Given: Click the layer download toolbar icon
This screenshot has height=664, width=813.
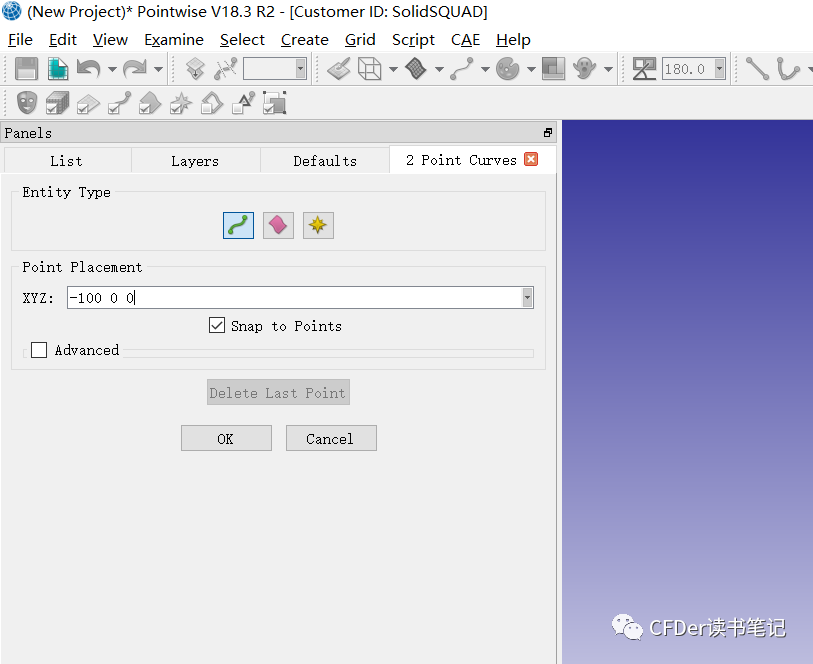Looking at the screenshot, I should point(195,69).
